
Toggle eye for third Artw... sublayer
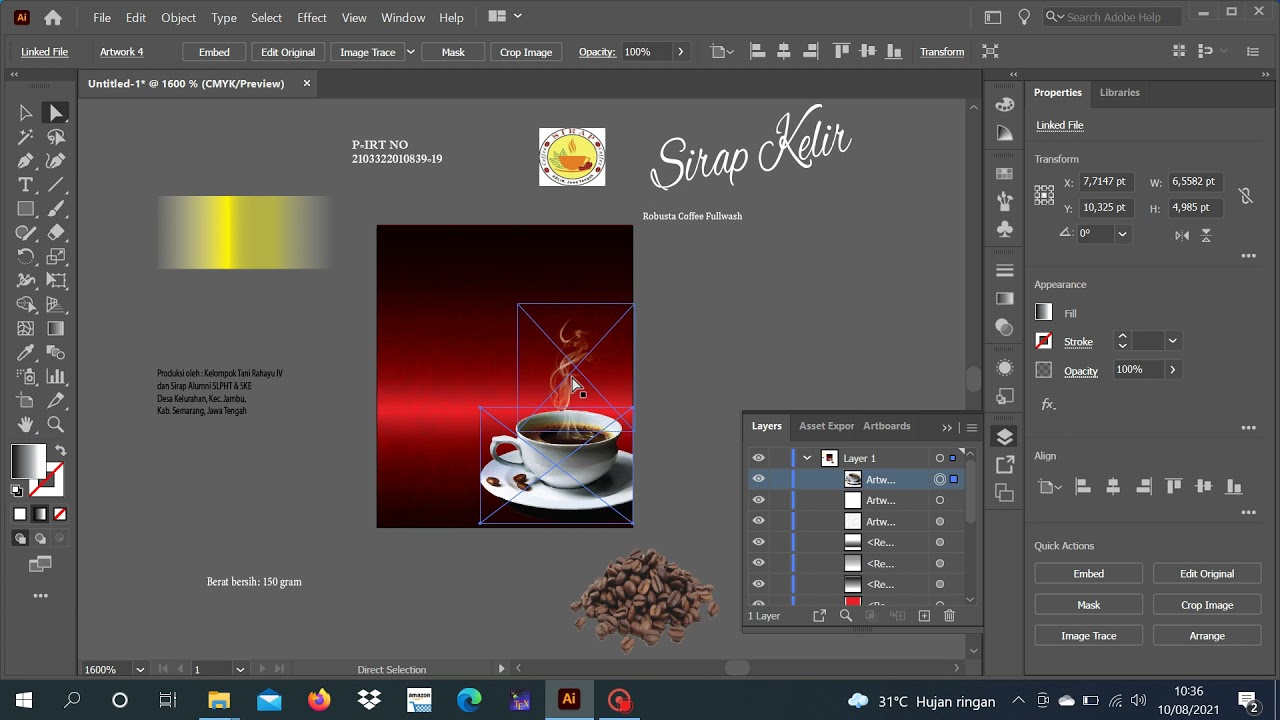[x=758, y=521]
